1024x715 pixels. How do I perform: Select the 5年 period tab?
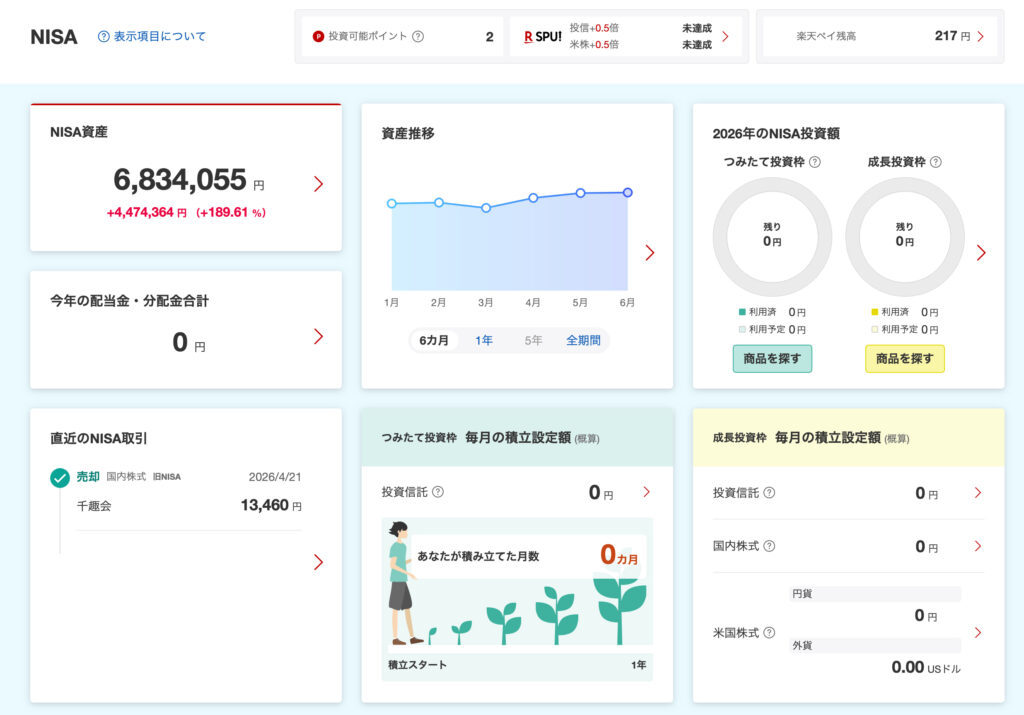pos(533,340)
